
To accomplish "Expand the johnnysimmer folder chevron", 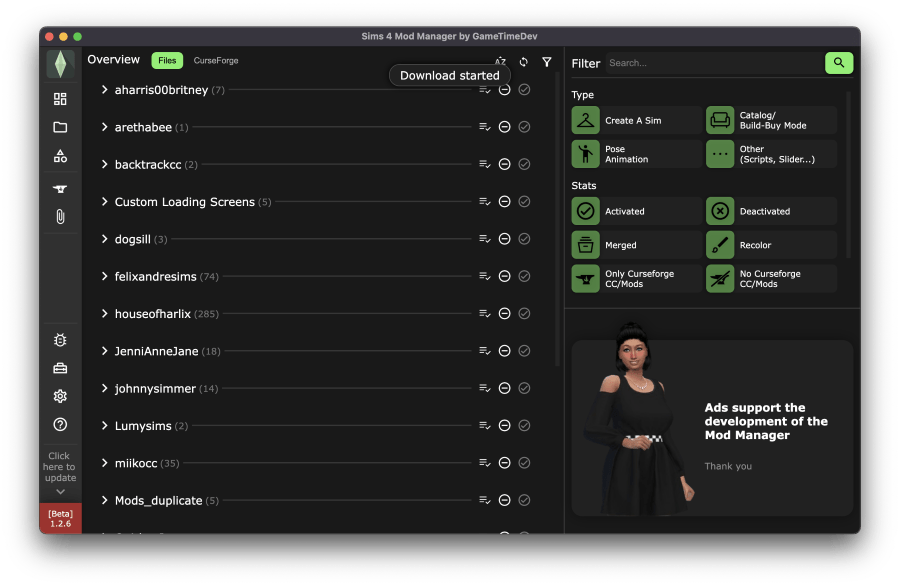I will (x=104, y=388).
